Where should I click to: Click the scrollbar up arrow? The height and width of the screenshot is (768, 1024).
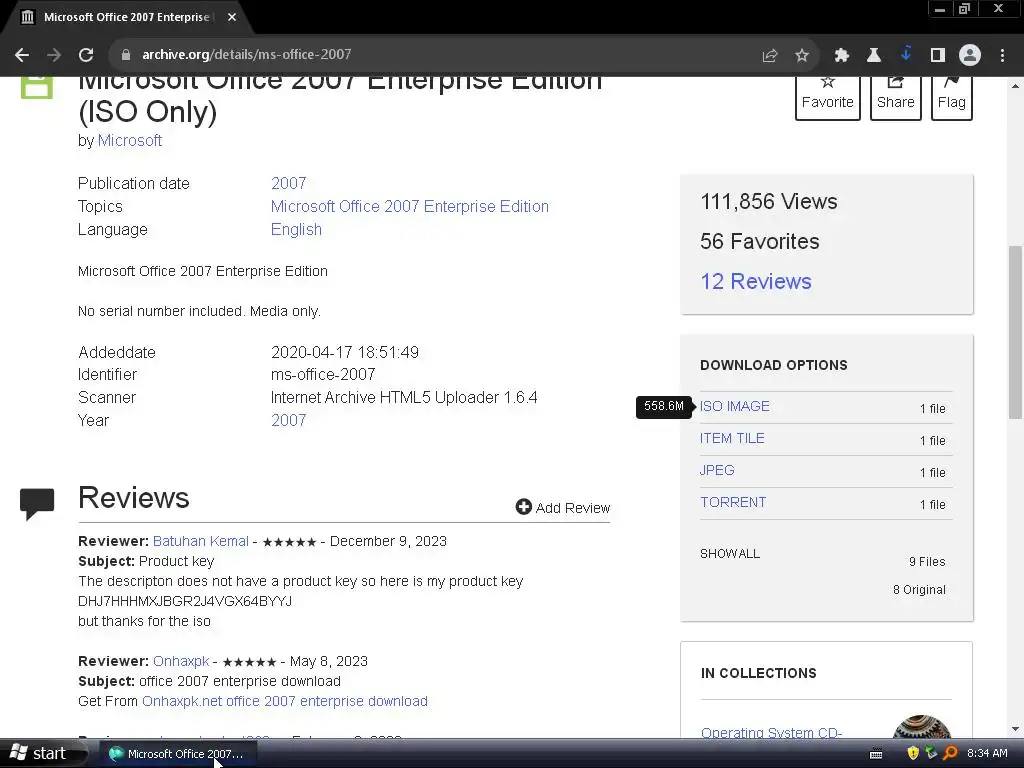1015,86
